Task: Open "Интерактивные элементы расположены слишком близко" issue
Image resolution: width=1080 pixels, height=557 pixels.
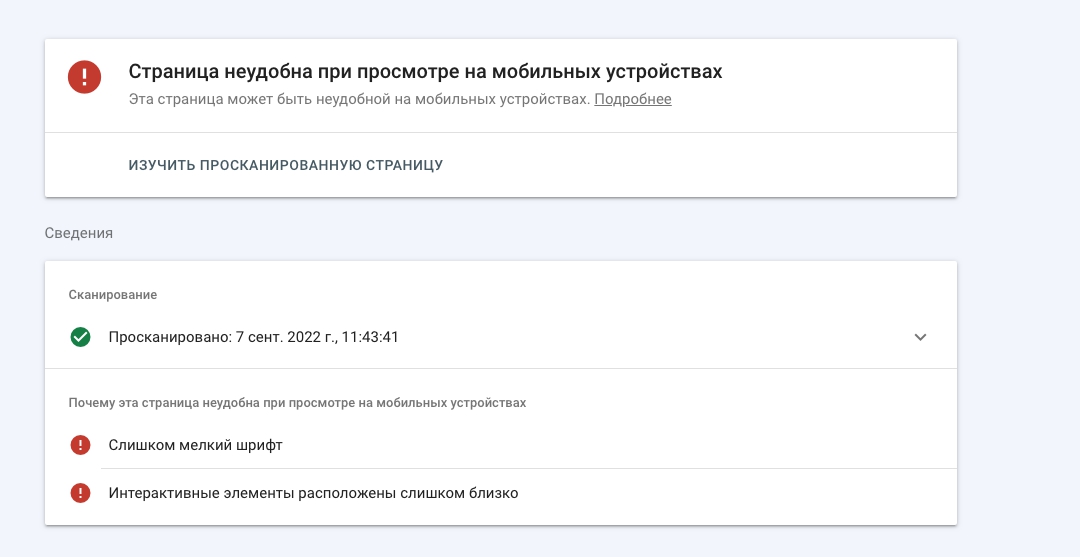Action: point(313,493)
